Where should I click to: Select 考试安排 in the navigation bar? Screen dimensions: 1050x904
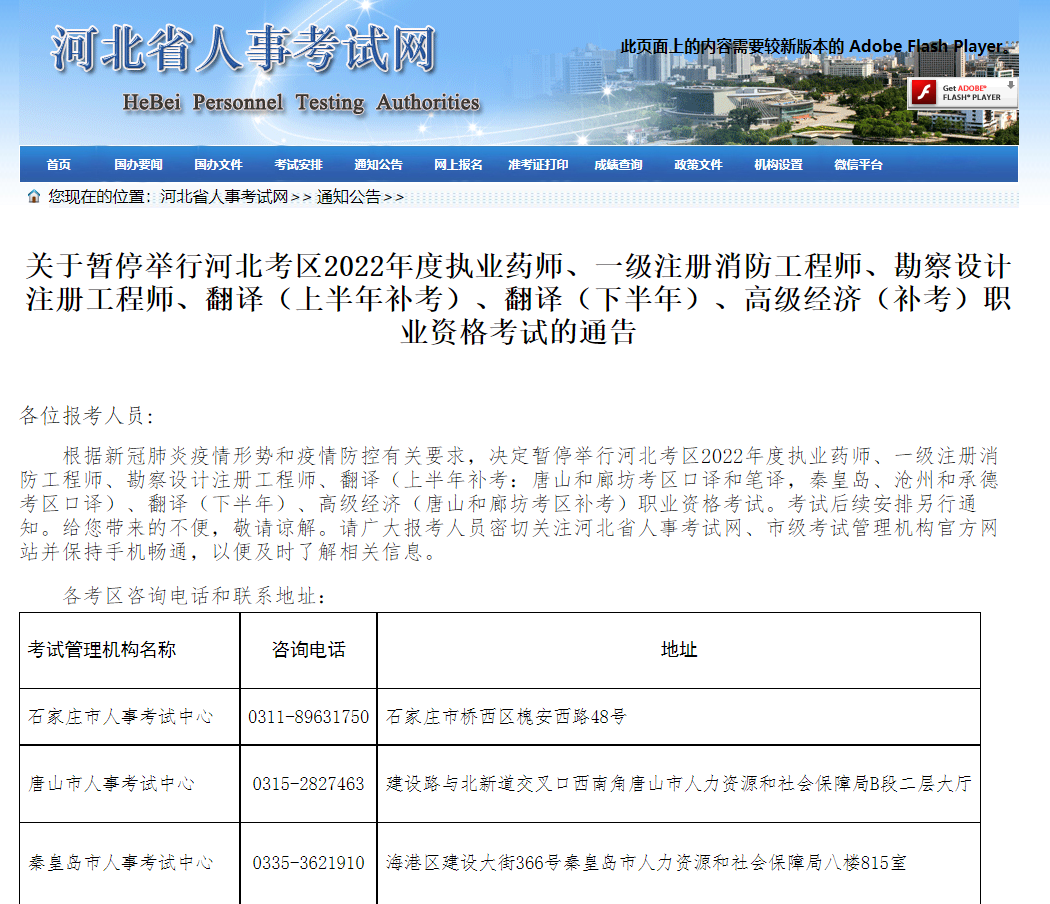point(298,165)
